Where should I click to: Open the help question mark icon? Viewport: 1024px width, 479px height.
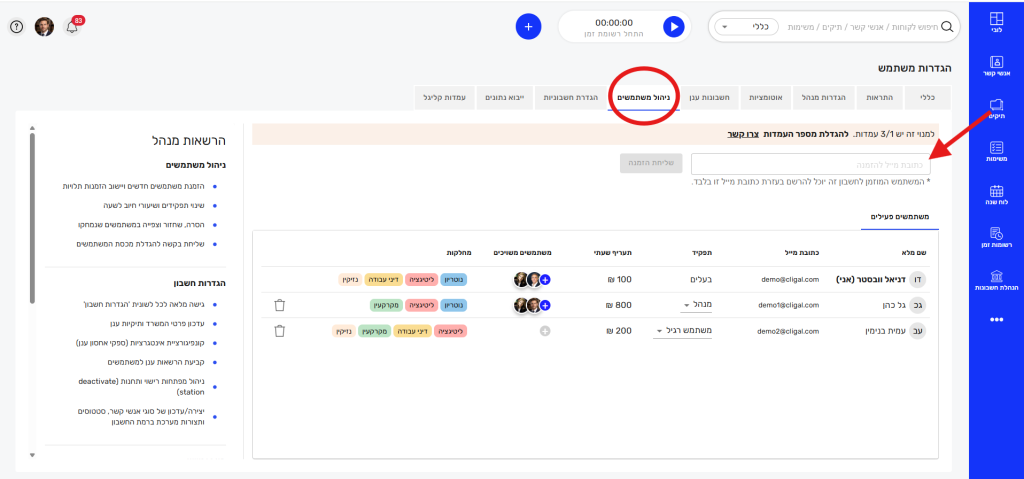(16, 27)
